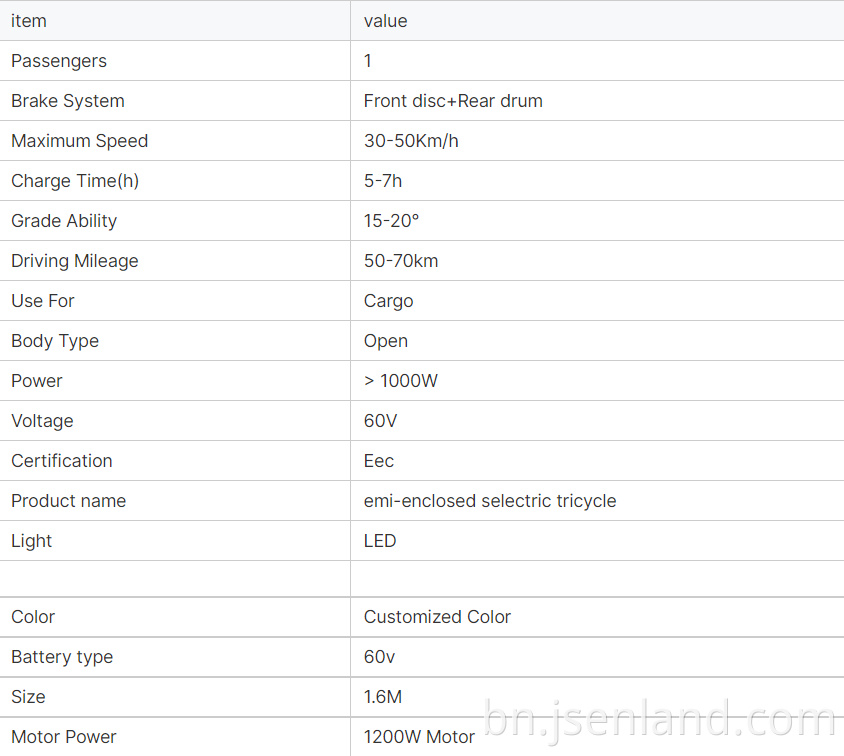This screenshot has width=844, height=756.
Task: Click the 'Customized Color' value
Action: pyautogui.click(x=437, y=617)
